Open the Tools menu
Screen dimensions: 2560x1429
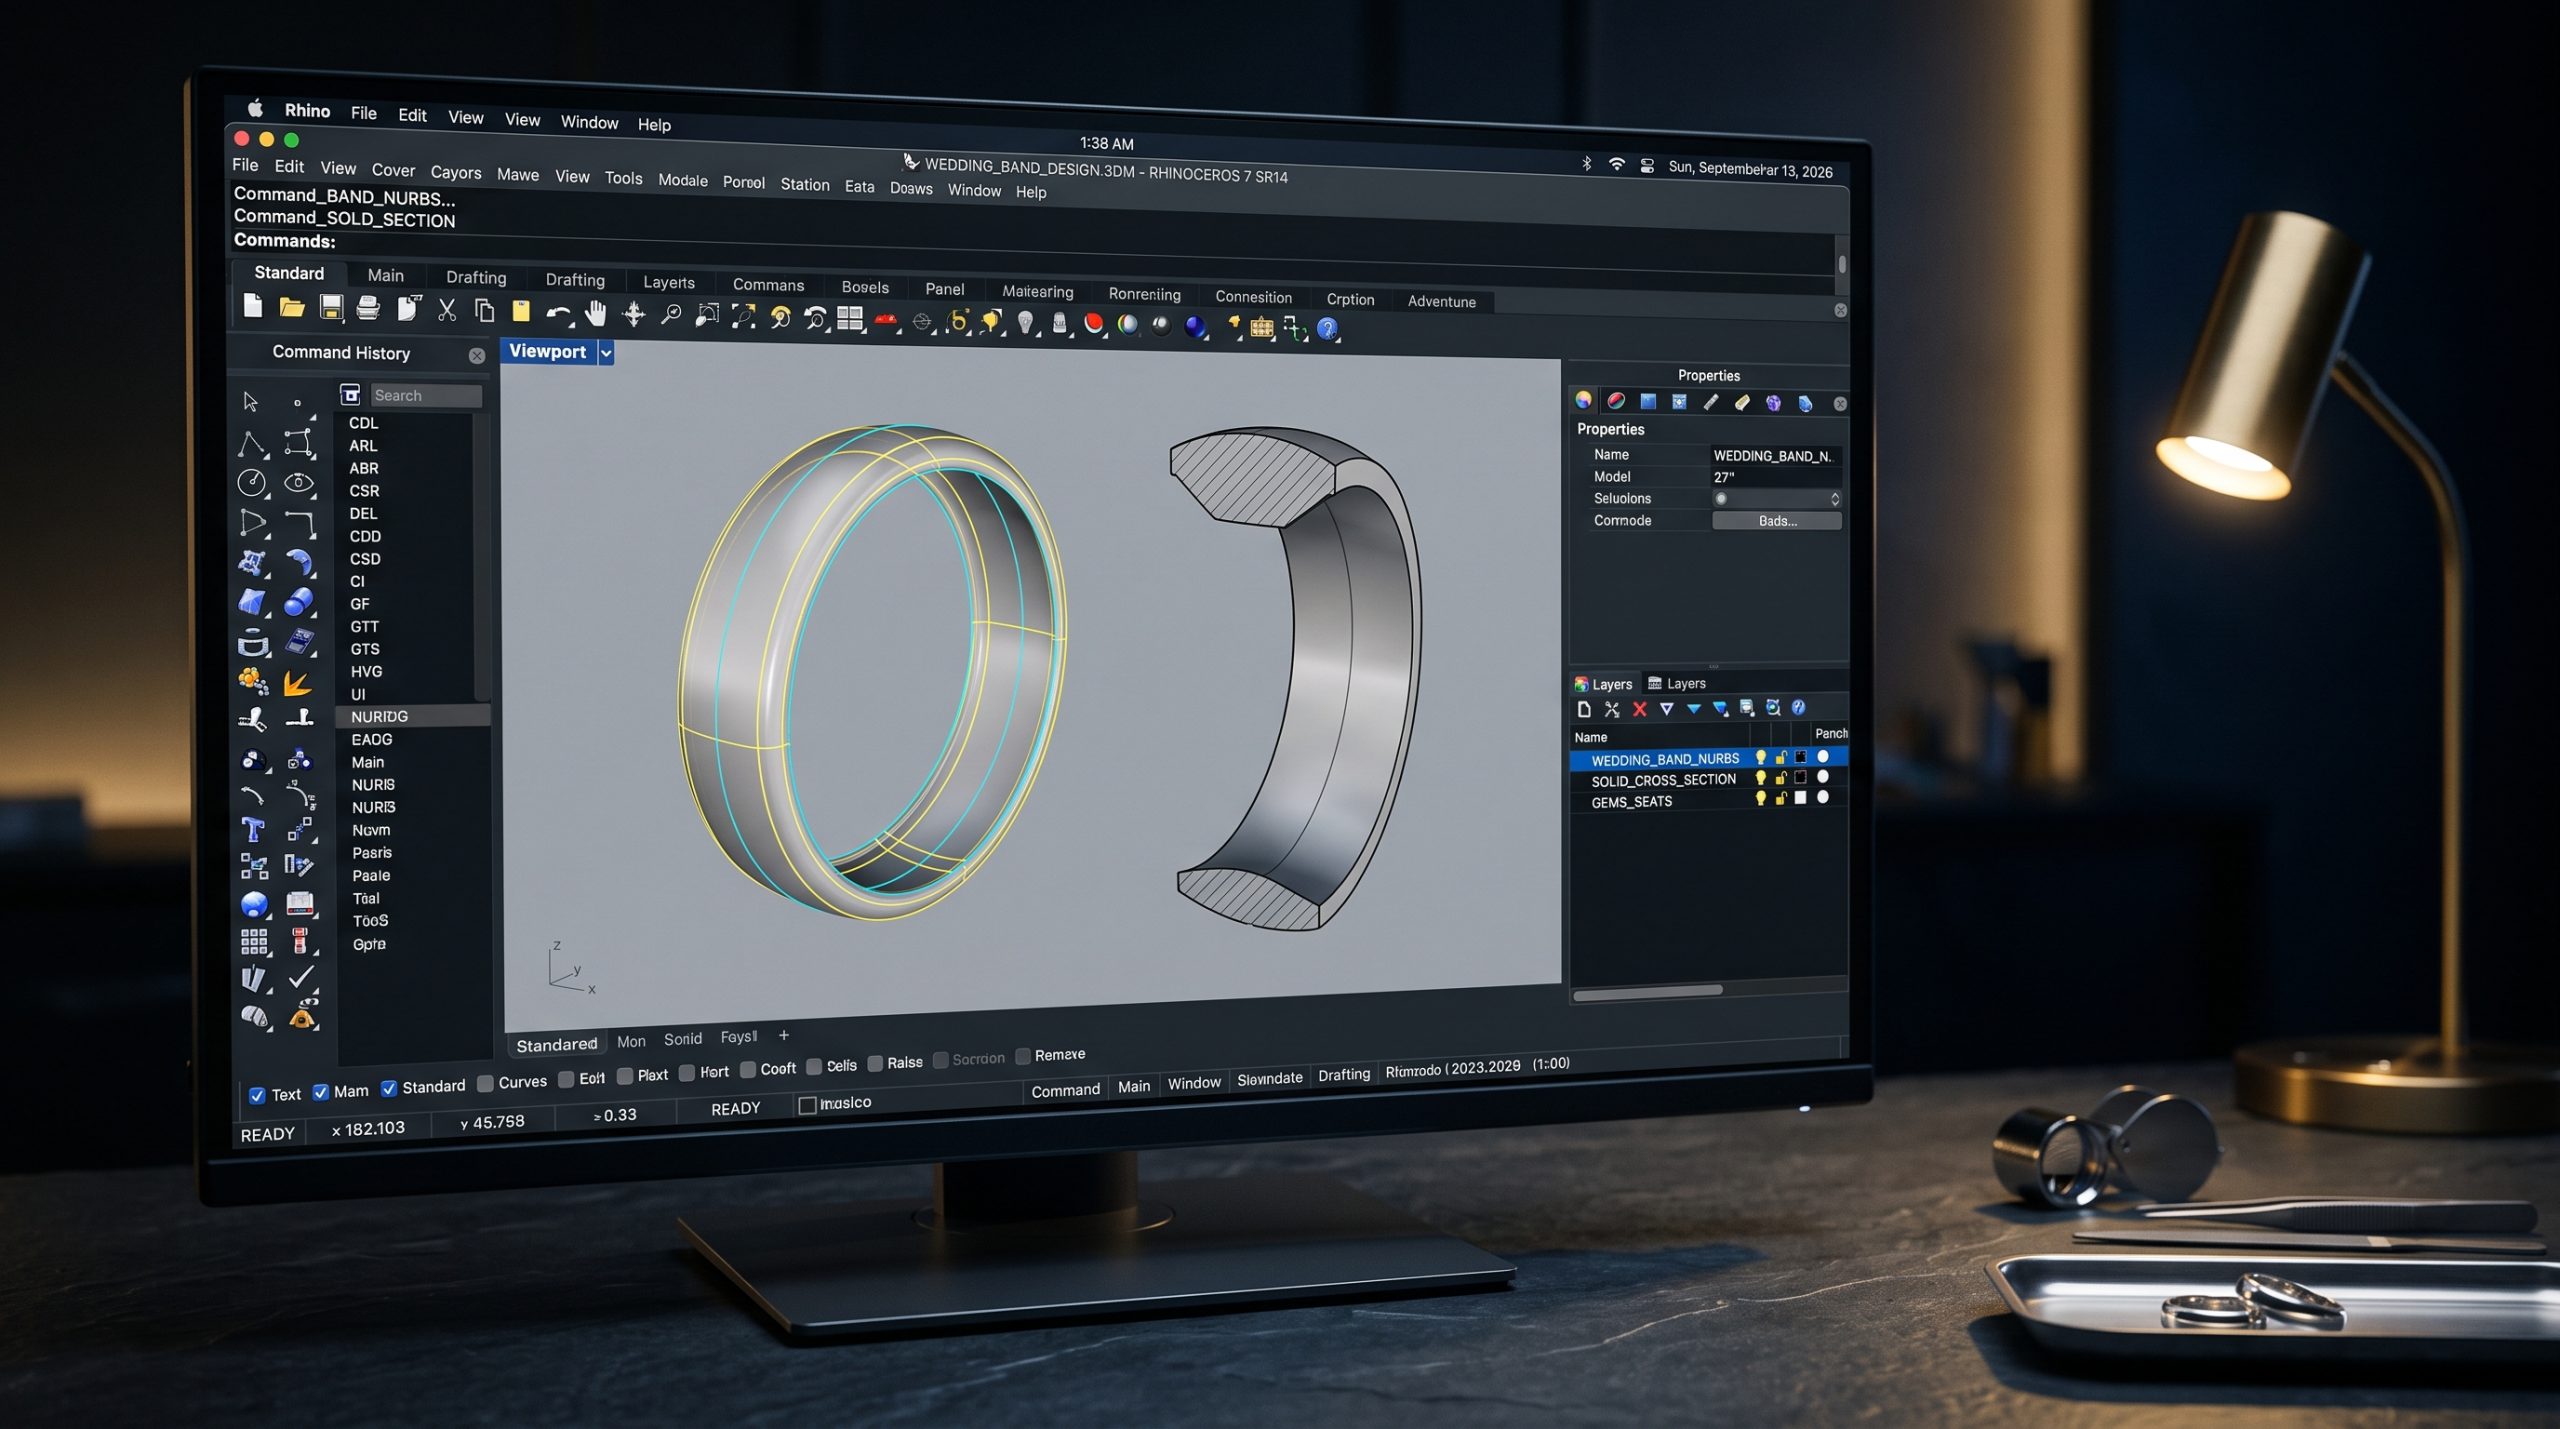[623, 178]
